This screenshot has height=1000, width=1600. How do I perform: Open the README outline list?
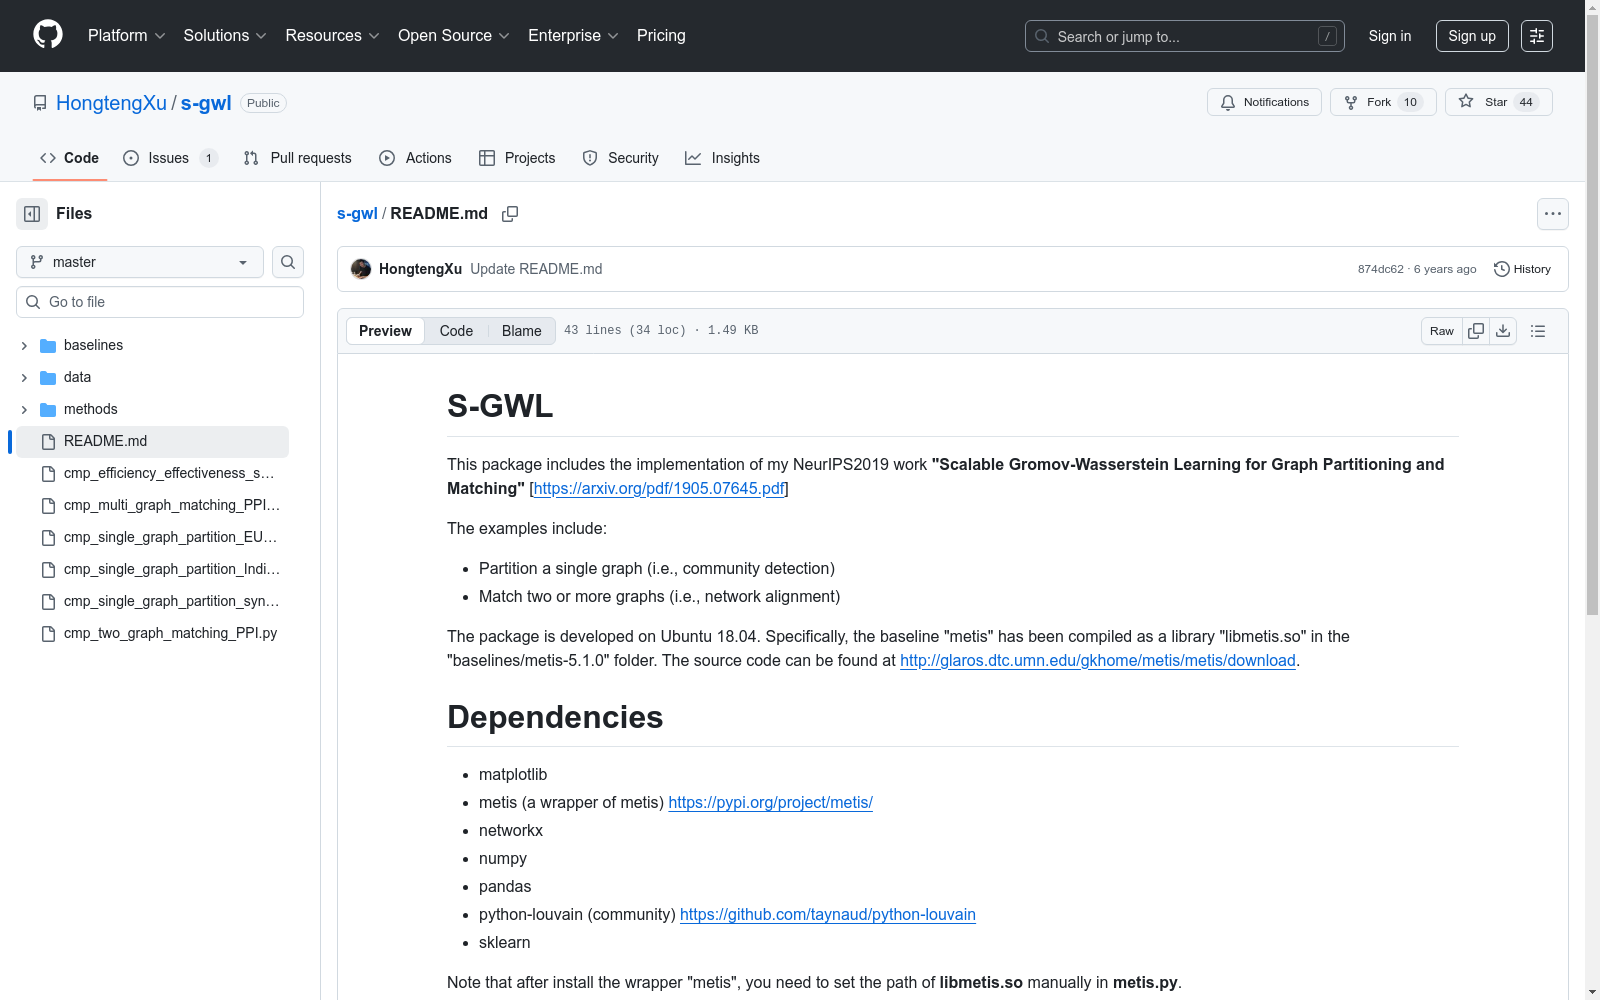pos(1538,331)
